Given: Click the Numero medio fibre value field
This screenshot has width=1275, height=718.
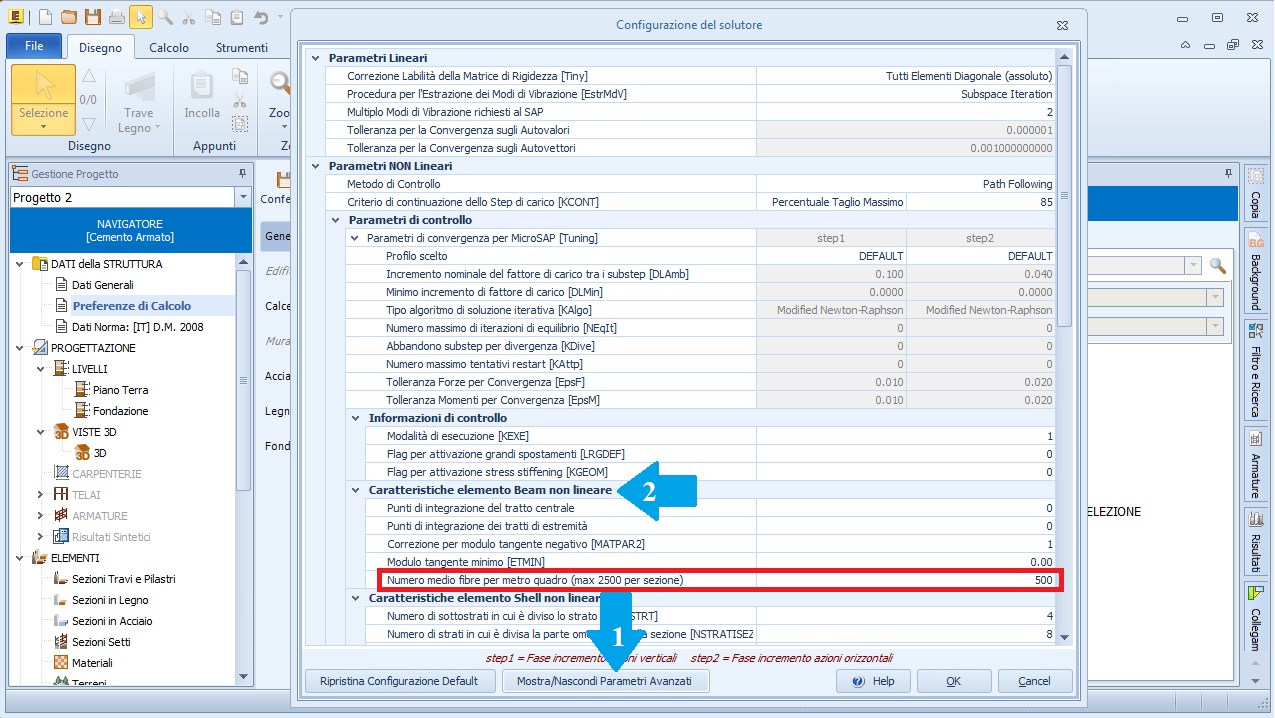Looking at the screenshot, I should pos(906,580).
